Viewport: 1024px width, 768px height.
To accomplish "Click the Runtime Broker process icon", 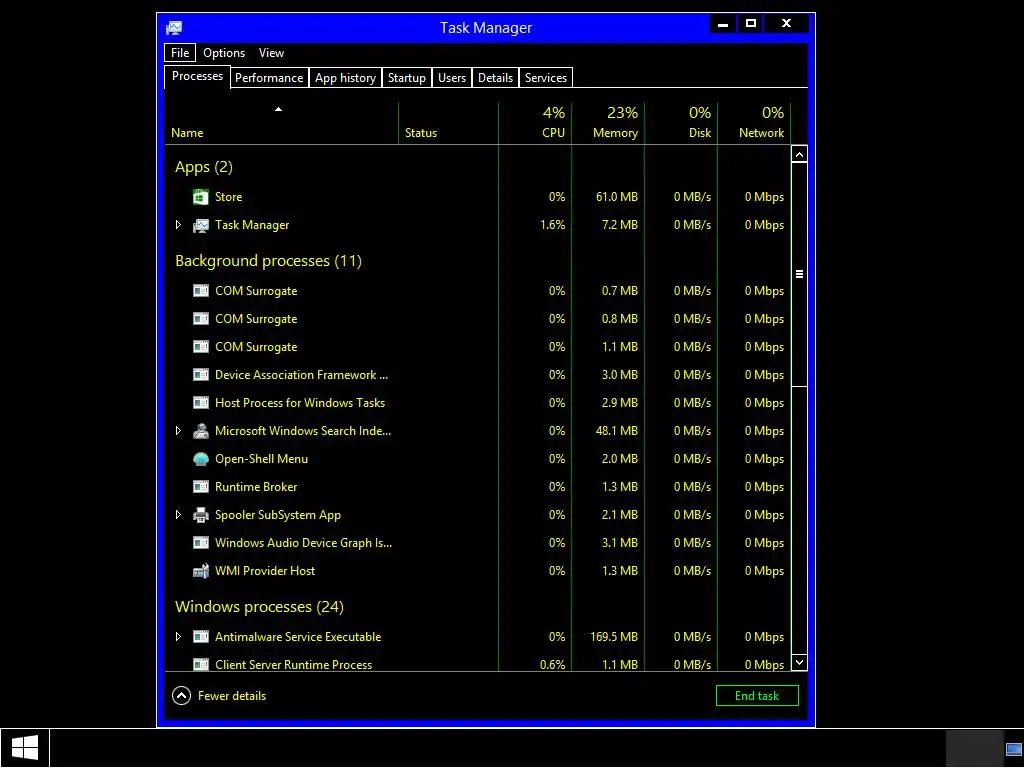I will click(x=200, y=487).
